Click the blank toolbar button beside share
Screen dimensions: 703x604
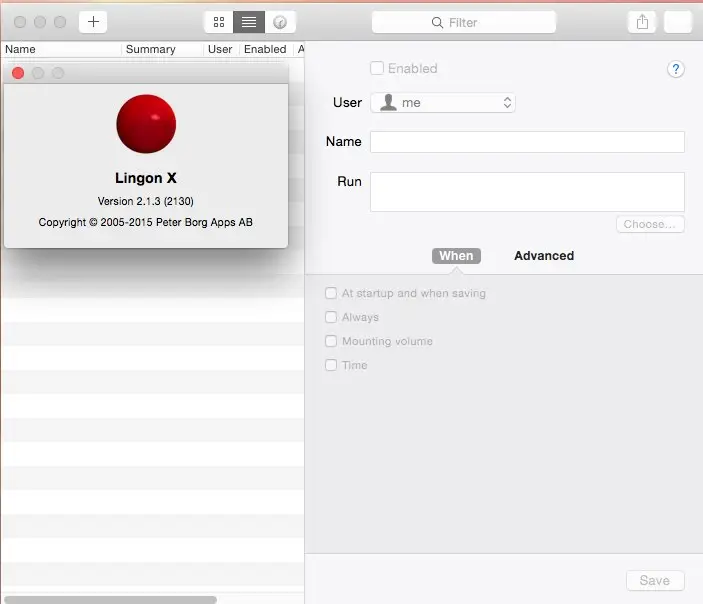(x=678, y=22)
